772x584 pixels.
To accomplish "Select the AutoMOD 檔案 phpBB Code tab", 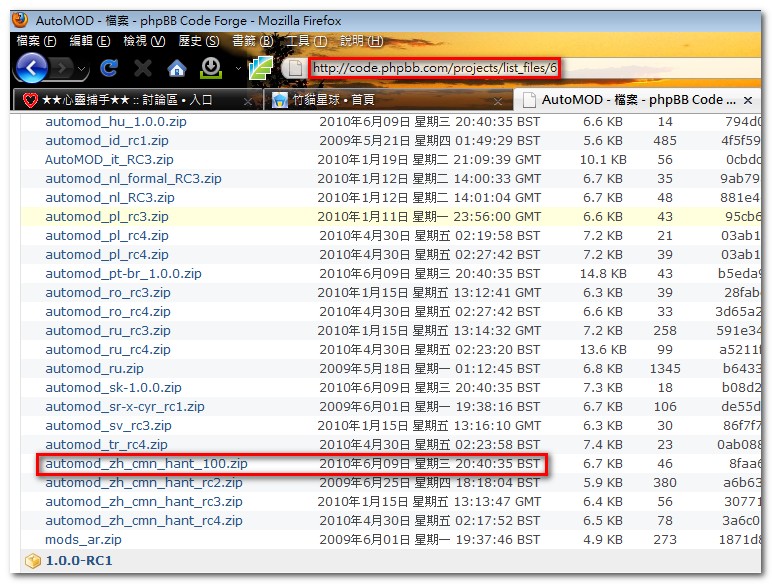I will [638, 100].
